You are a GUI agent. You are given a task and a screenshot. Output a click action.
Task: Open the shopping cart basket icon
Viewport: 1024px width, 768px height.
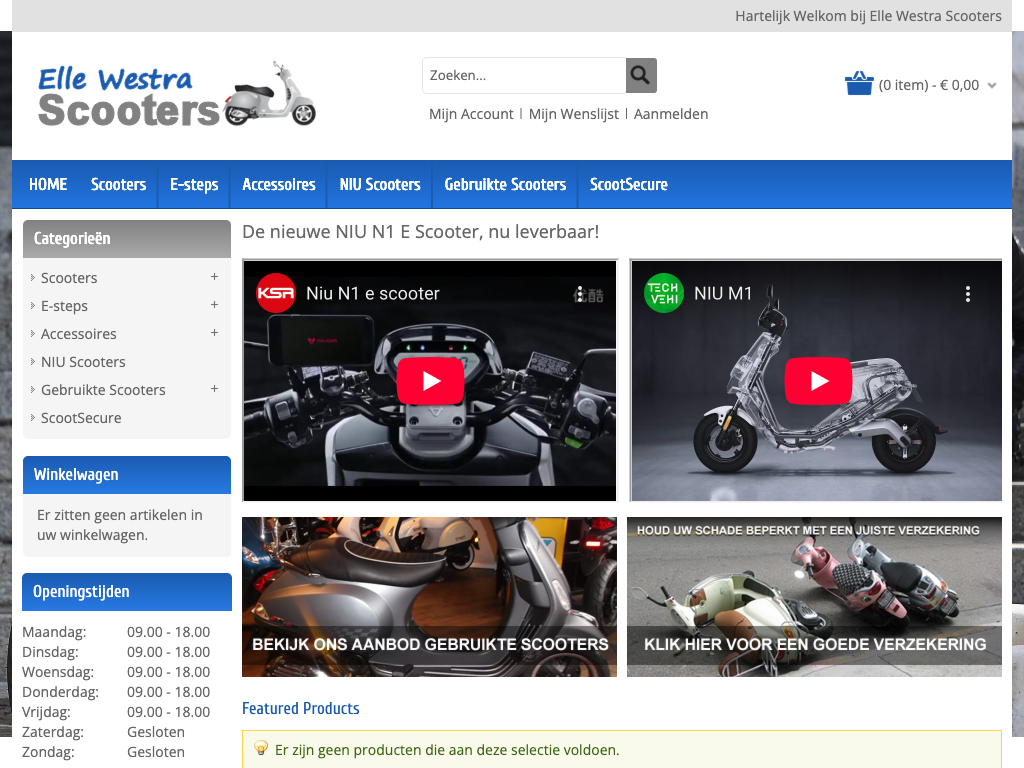point(859,84)
